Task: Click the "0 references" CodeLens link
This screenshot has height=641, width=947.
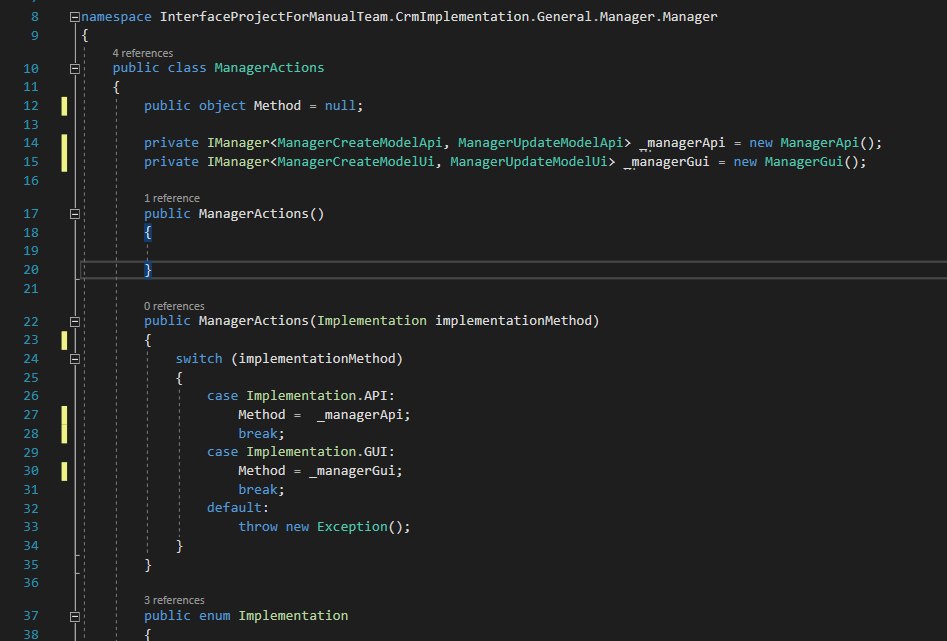Action: coord(174,306)
